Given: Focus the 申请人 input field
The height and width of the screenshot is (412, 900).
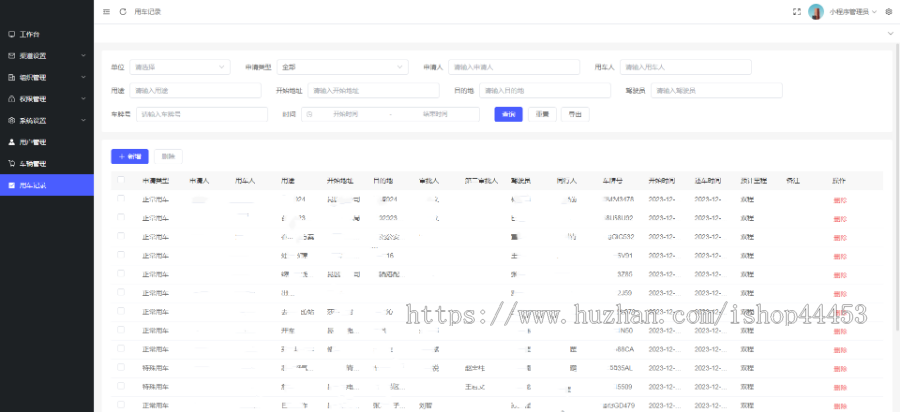Looking at the screenshot, I should pos(514,67).
